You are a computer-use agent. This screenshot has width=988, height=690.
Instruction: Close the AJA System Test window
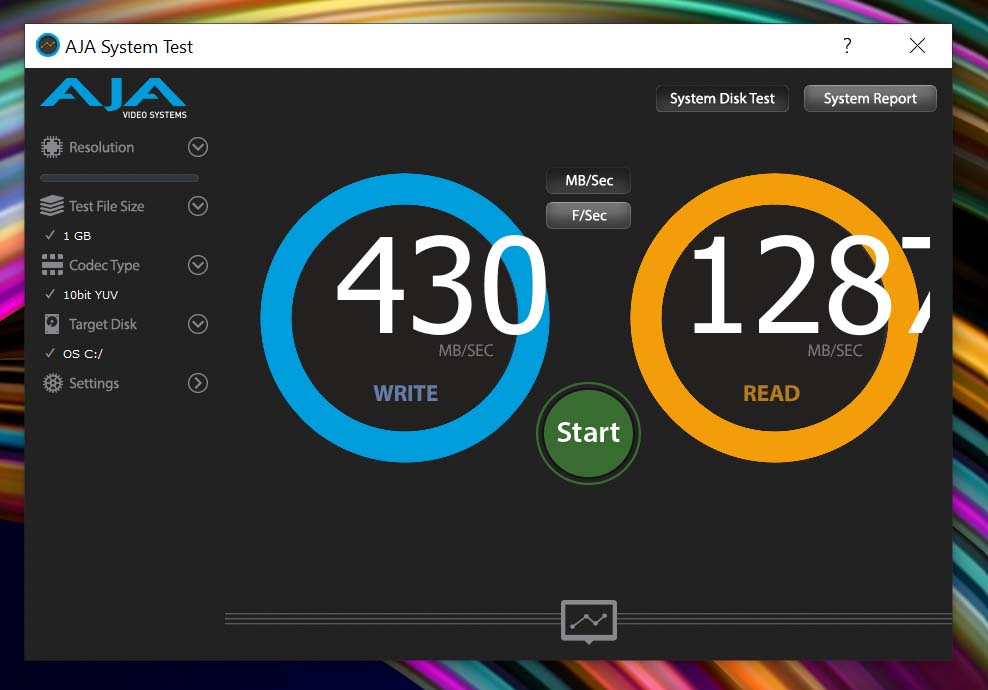click(x=917, y=45)
